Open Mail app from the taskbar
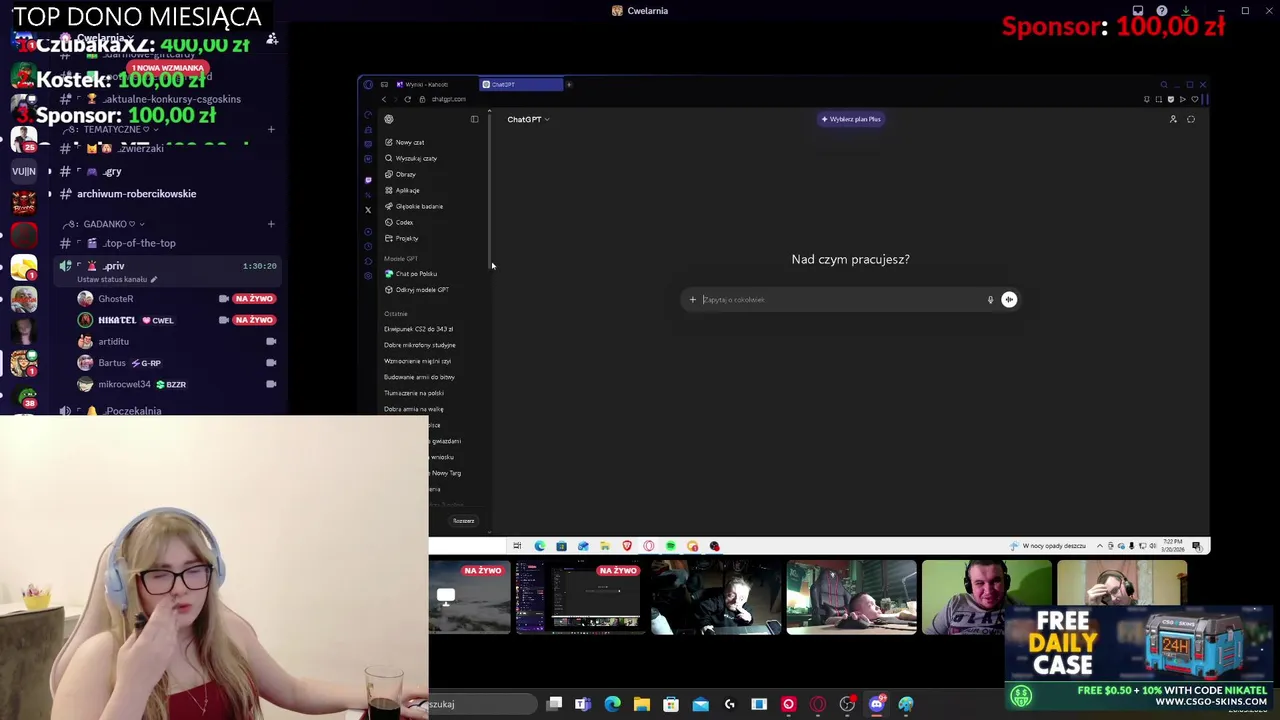1280x720 pixels. point(700,704)
